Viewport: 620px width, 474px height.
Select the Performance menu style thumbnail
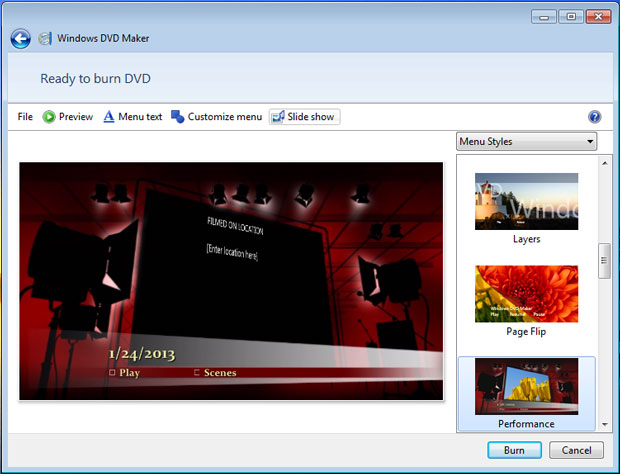coord(526,386)
